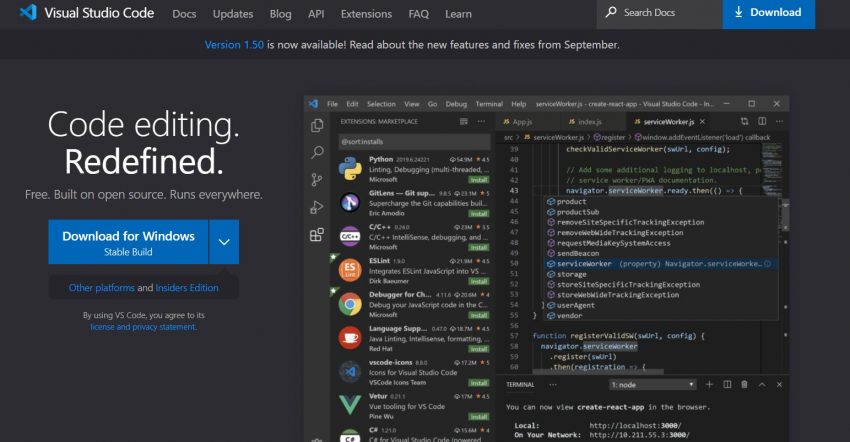
Task: Open Run and Debug activity bar icon
Action: coord(317,207)
